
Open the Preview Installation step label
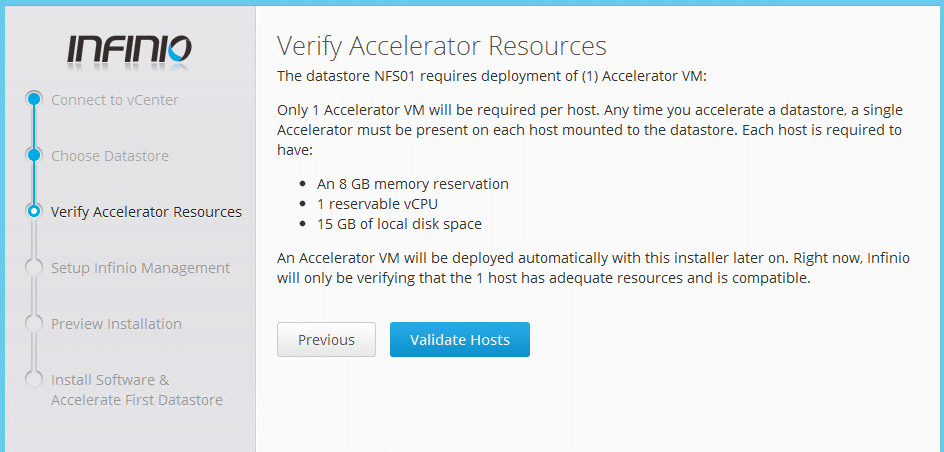tap(116, 324)
